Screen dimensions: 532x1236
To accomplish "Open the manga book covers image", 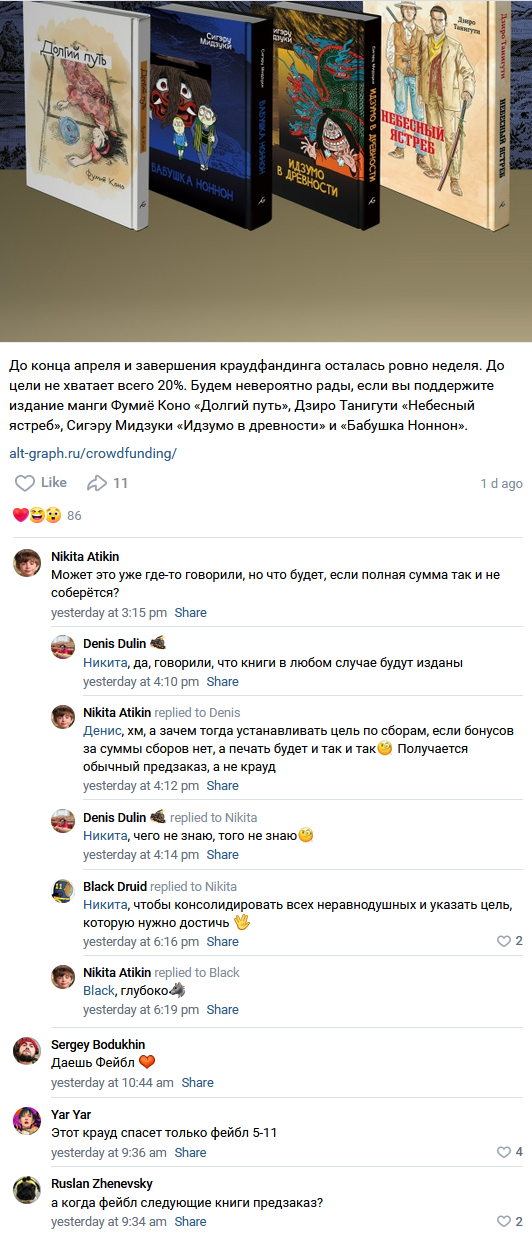I will pos(266,170).
